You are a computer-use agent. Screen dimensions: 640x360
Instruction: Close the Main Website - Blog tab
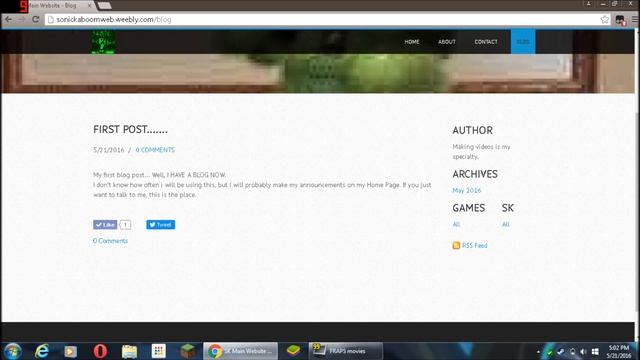click(89, 6)
